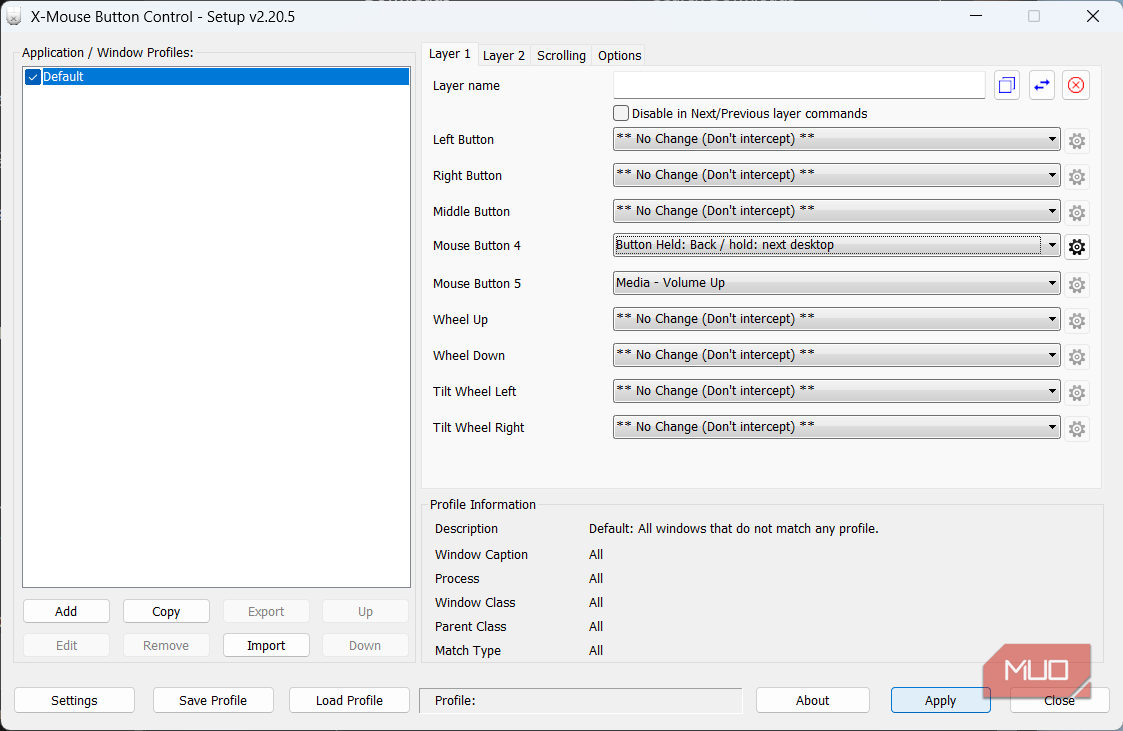Open the About dialog
Image resolution: width=1123 pixels, height=731 pixels.
point(813,700)
